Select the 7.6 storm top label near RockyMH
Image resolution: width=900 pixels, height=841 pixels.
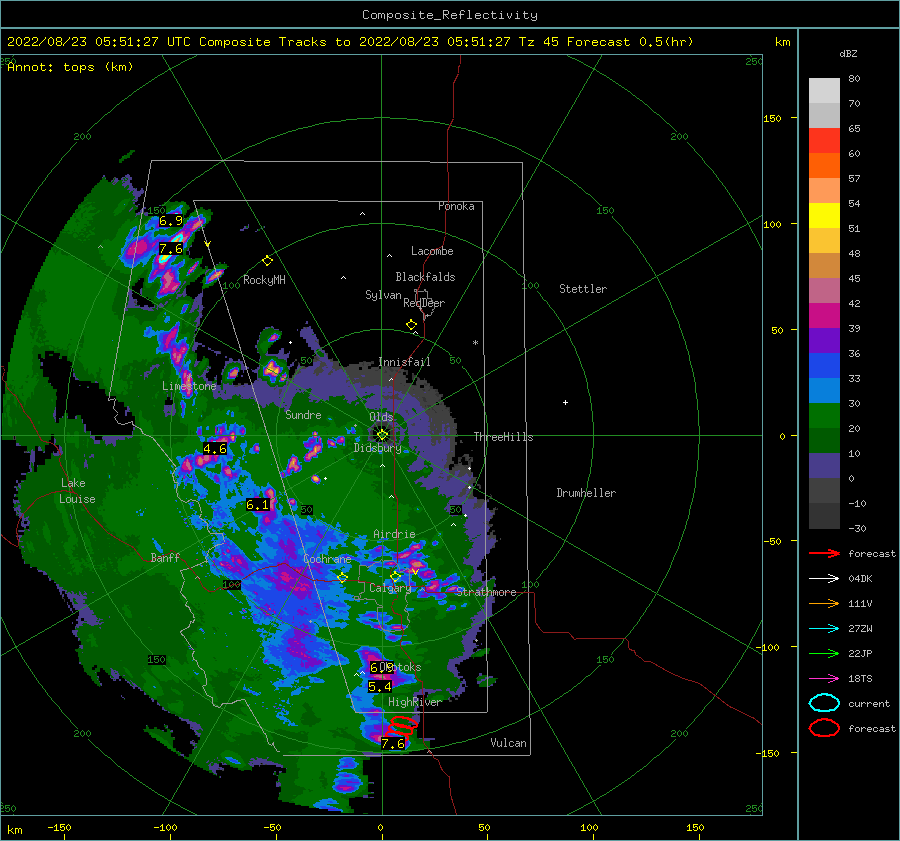coord(170,249)
